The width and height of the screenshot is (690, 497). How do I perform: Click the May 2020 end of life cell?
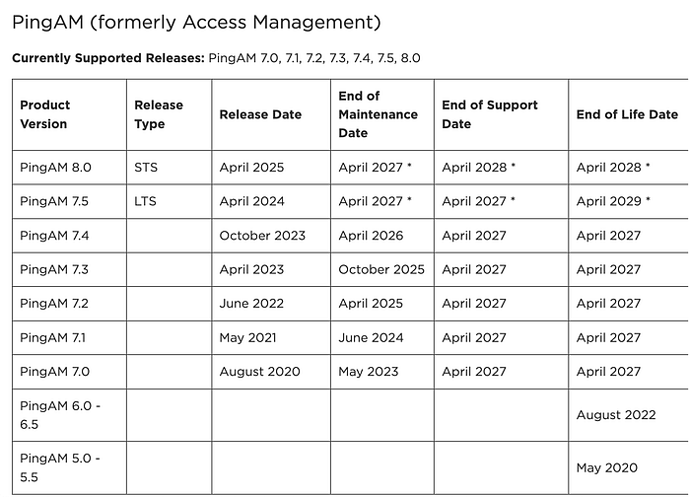606,467
